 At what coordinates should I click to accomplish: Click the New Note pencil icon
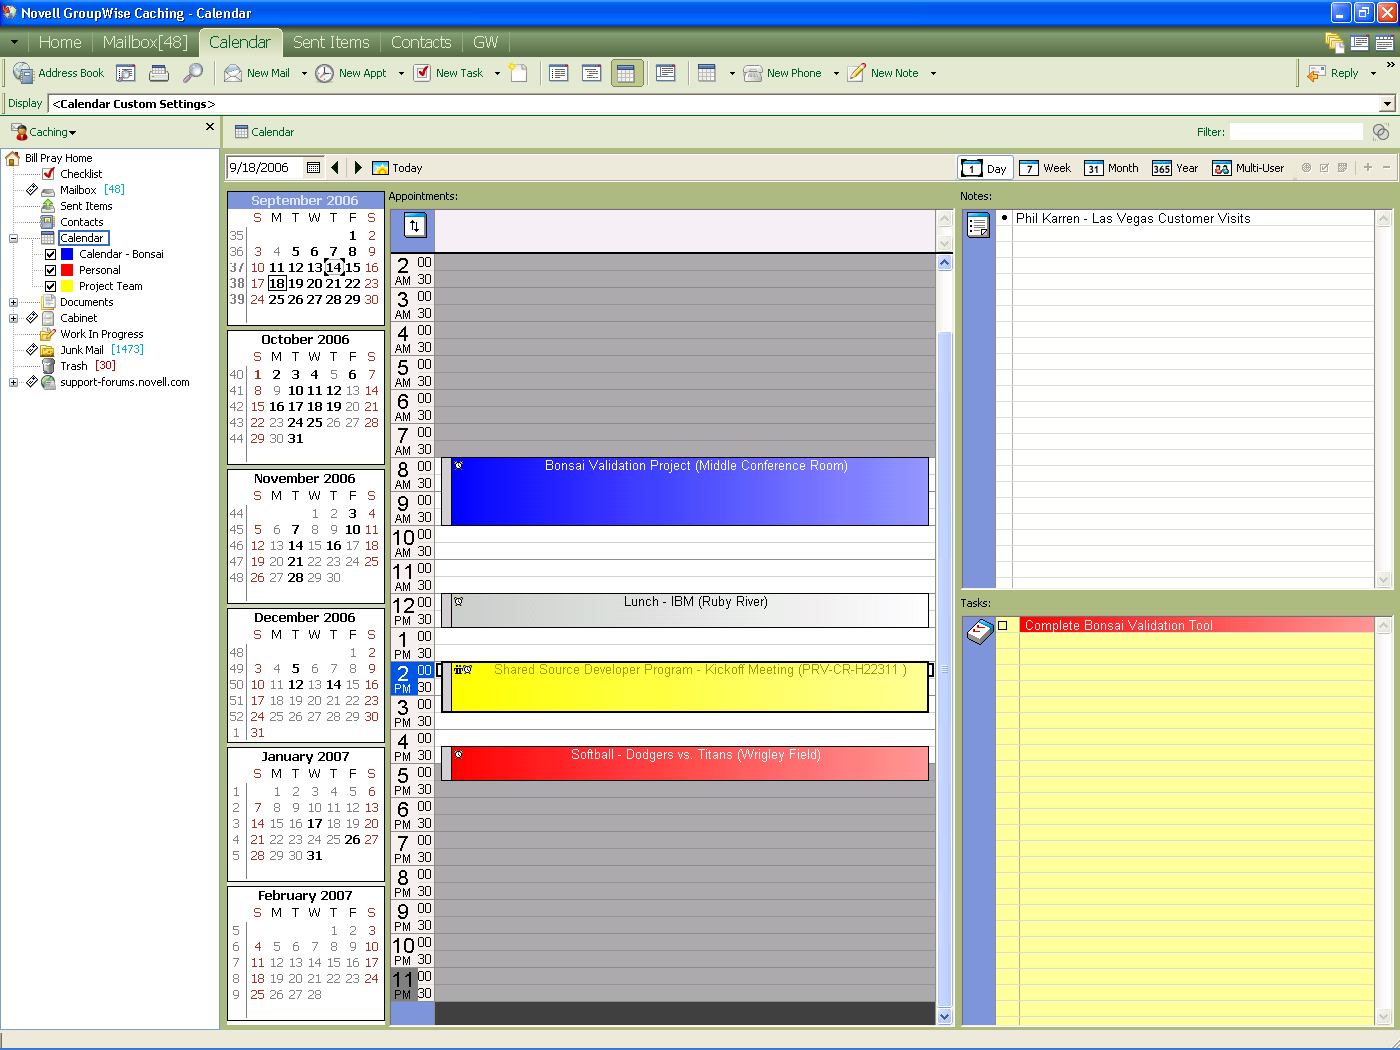point(857,73)
